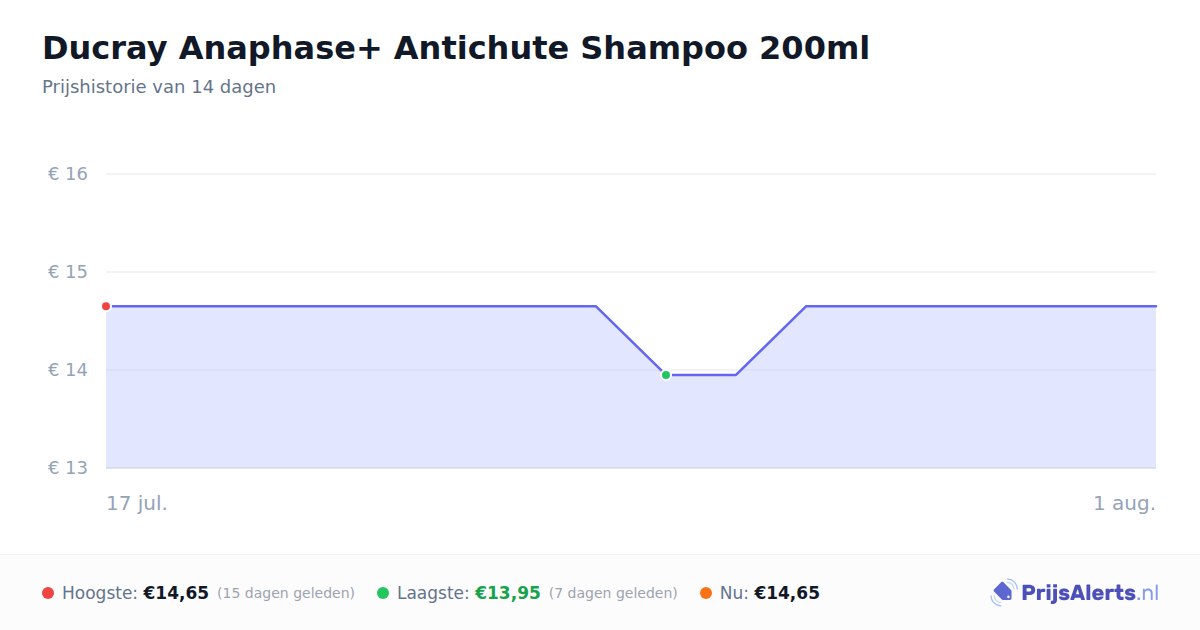Screen dimensions: 1200x630
Task: Click the Laagste €13,95 value
Action: (508, 593)
